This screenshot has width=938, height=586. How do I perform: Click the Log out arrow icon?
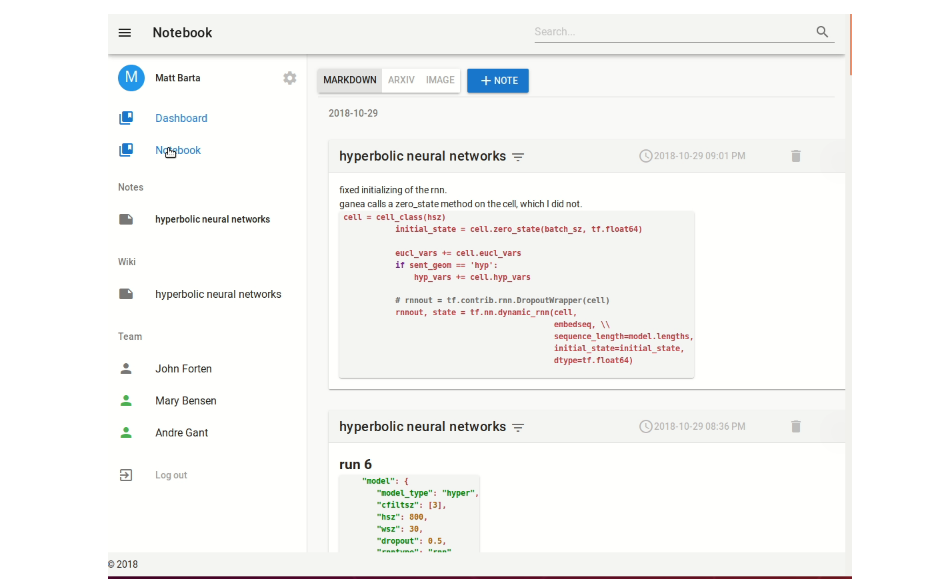[126, 475]
